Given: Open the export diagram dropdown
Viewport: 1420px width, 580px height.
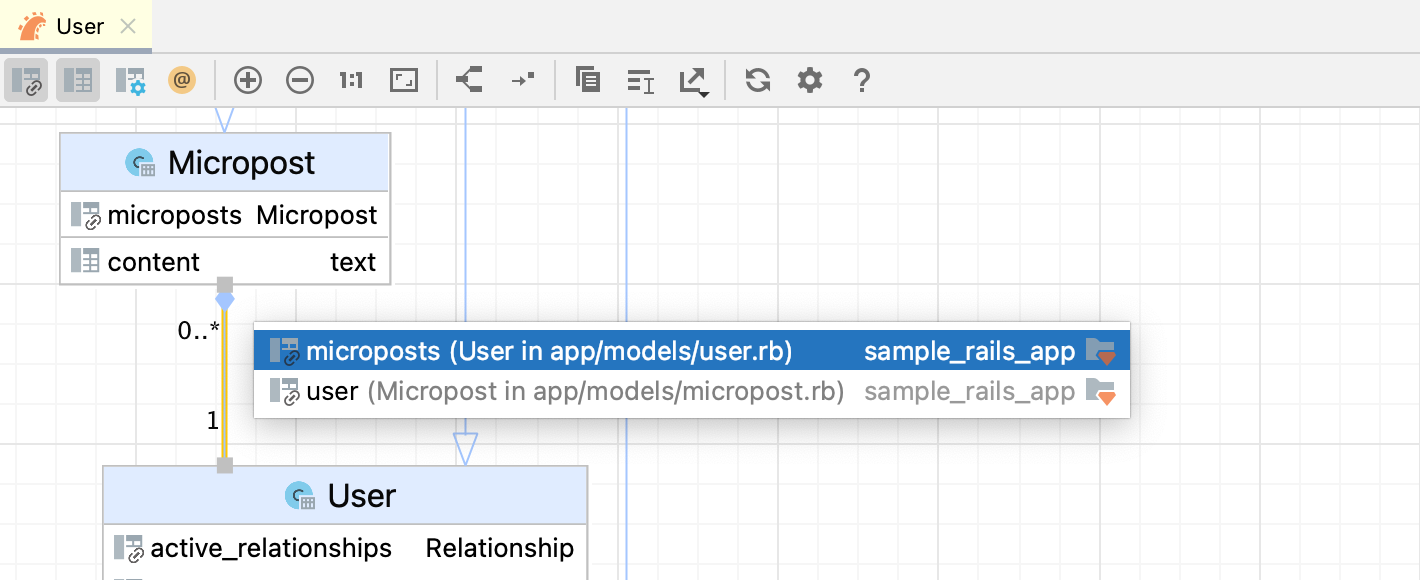Looking at the screenshot, I should coord(694,80).
